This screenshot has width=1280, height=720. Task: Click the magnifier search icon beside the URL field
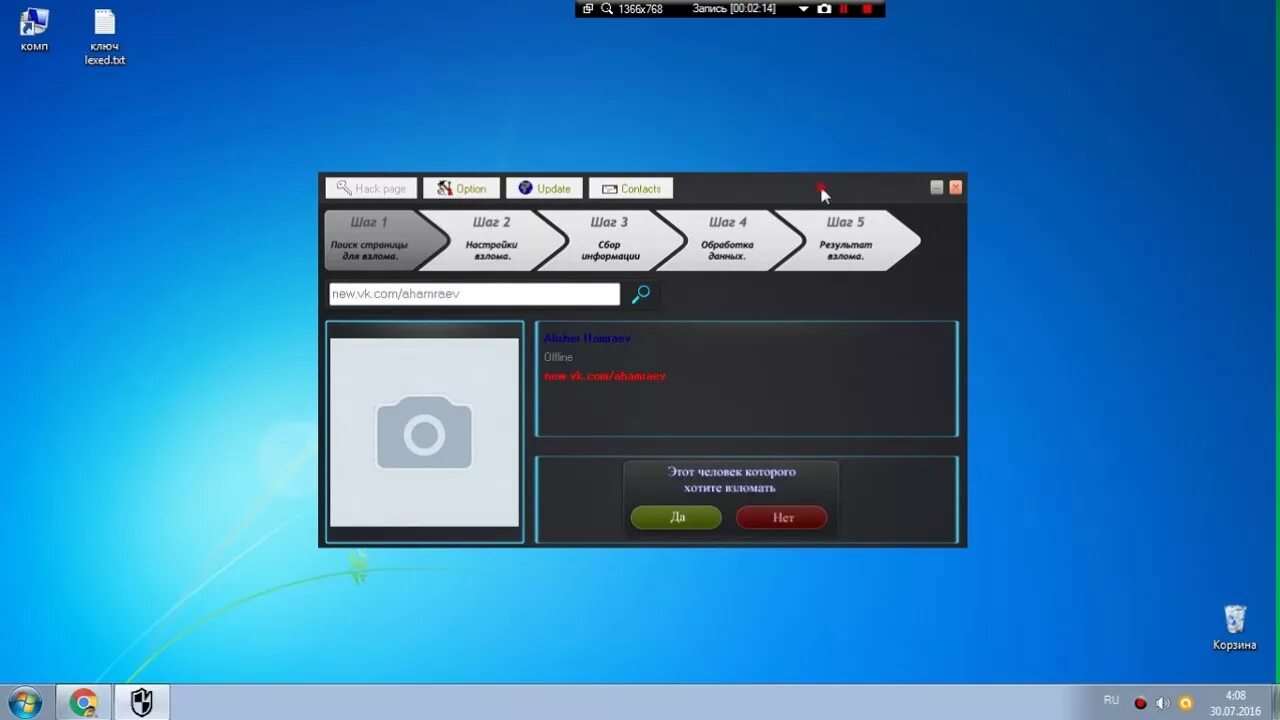[641, 294]
